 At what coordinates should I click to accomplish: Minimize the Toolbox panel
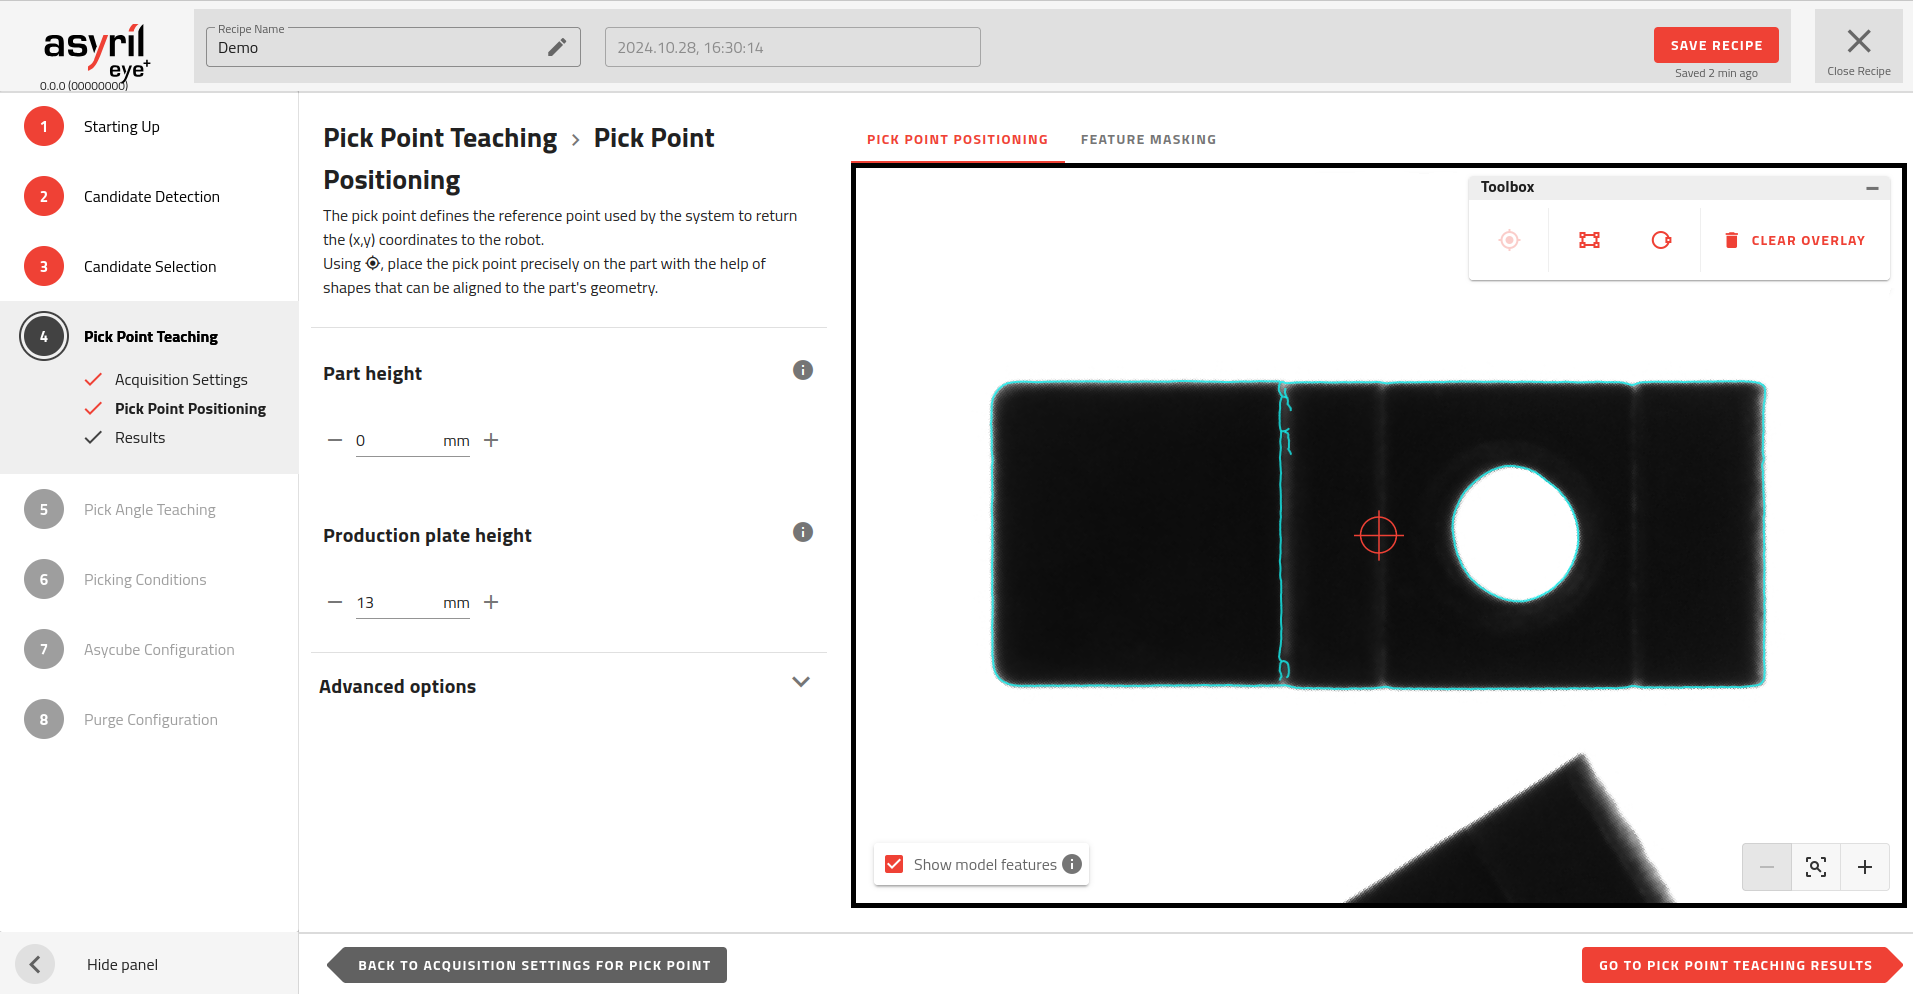coord(1871,188)
